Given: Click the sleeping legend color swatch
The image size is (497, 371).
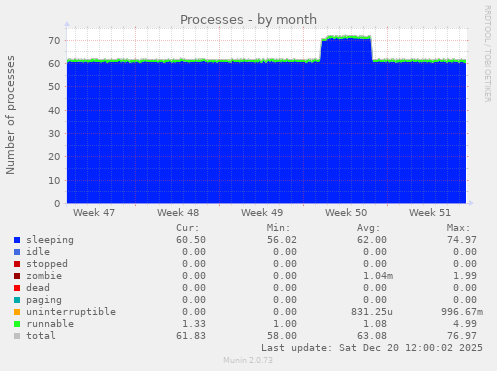Looking at the screenshot, I should (17, 240).
